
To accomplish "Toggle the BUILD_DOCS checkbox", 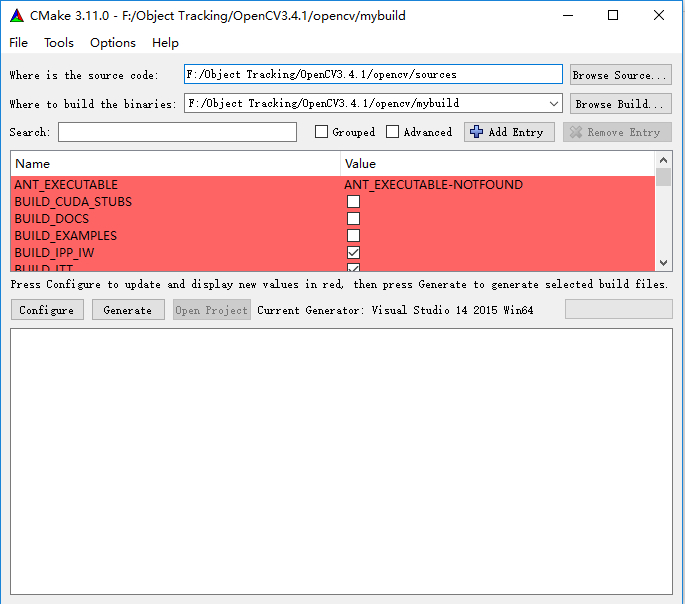I will 353,218.
